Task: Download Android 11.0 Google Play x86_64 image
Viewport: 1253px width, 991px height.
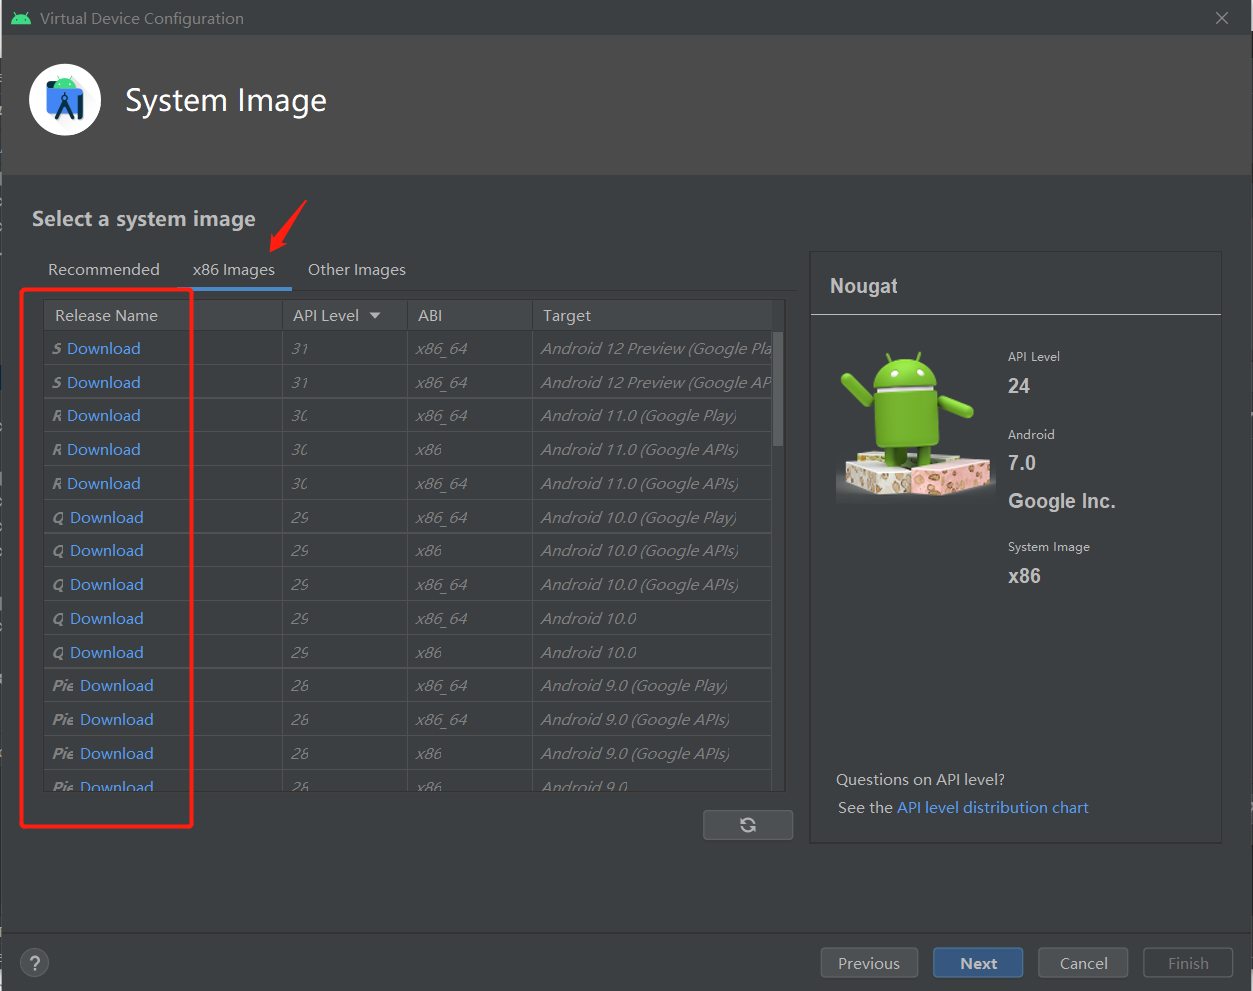Action: (x=103, y=416)
